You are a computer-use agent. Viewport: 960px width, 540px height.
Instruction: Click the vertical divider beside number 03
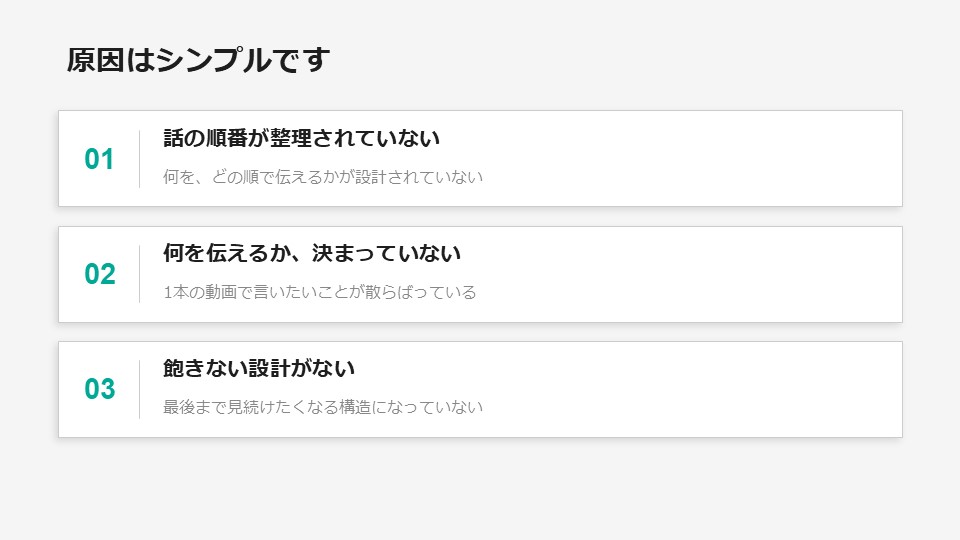coord(139,389)
